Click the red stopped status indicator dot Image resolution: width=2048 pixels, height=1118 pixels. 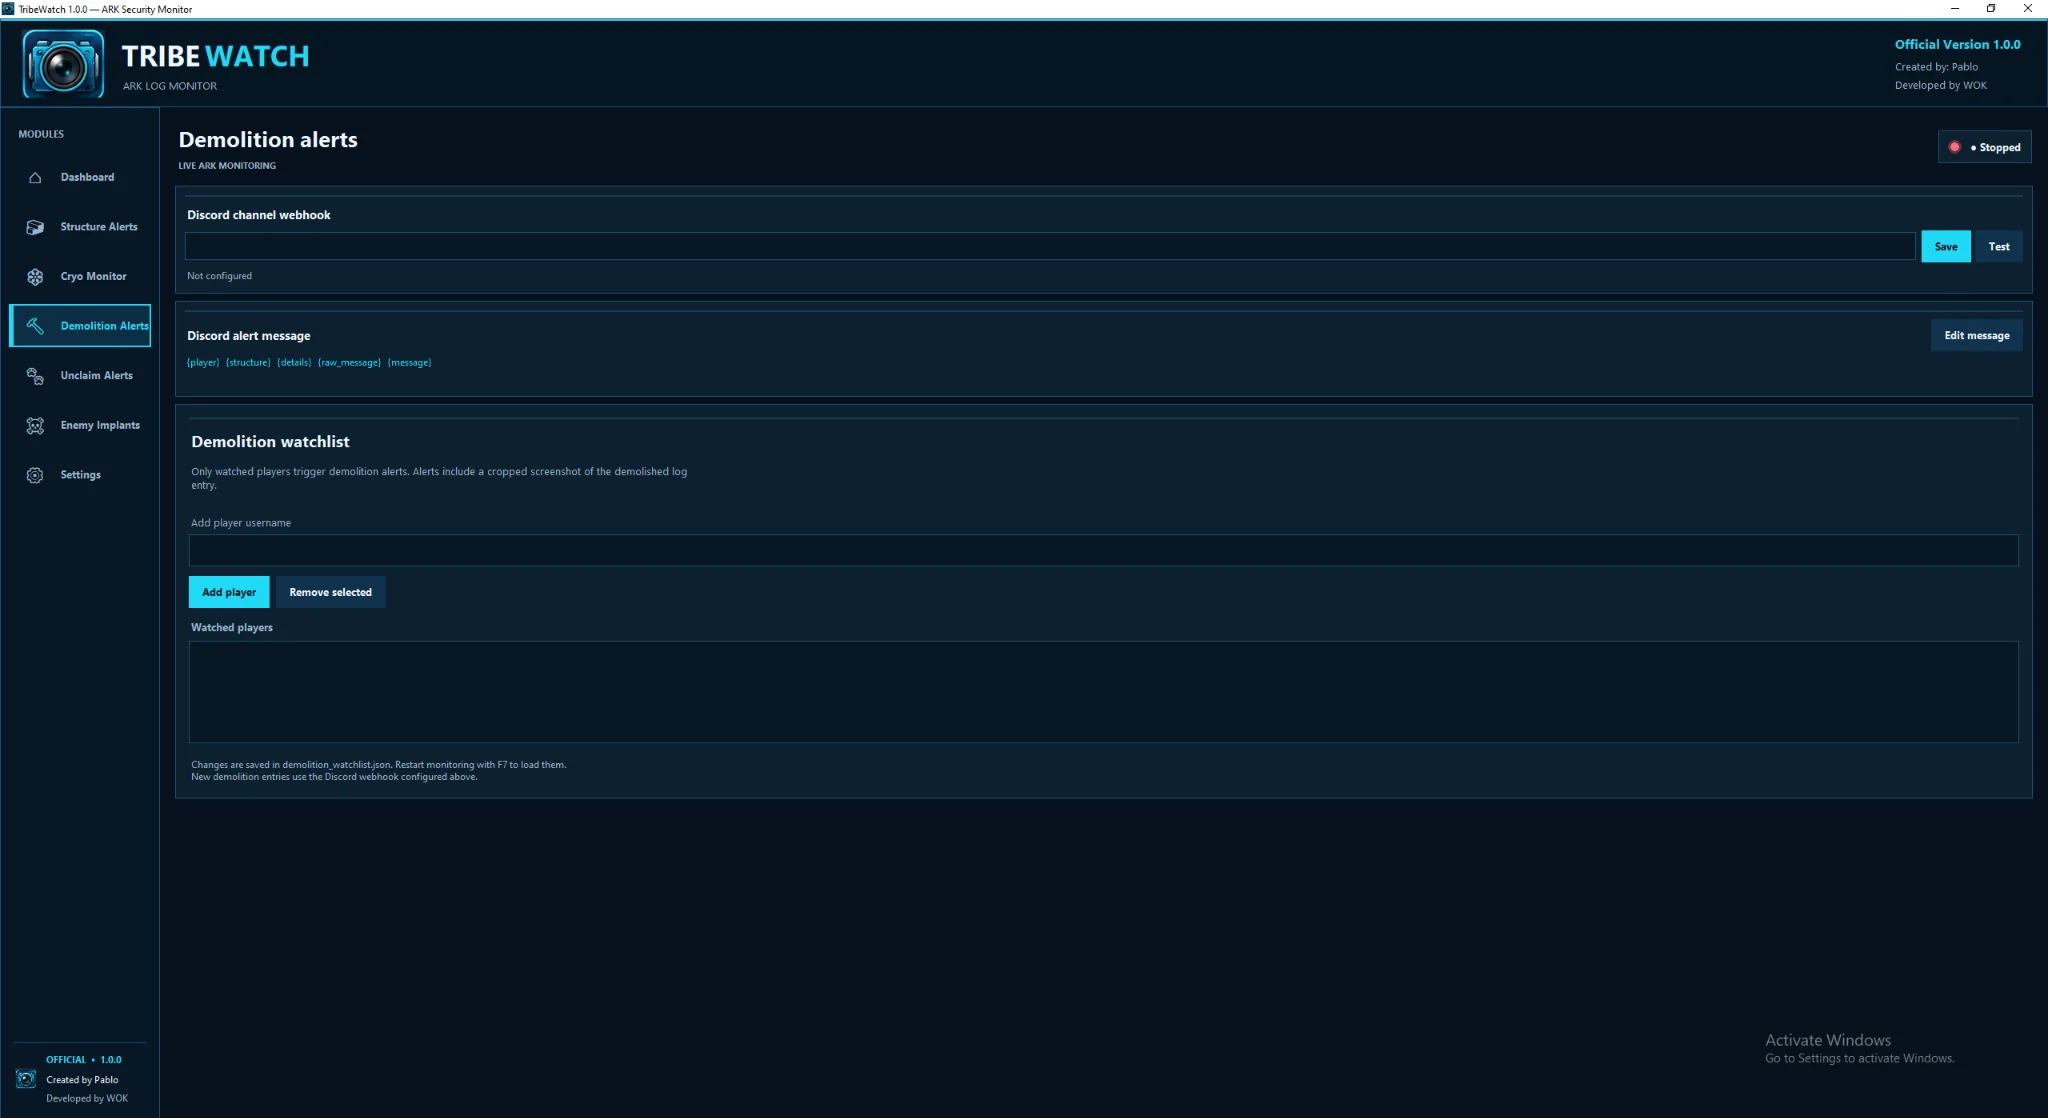pyautogui.click(x=1954, y=147)
